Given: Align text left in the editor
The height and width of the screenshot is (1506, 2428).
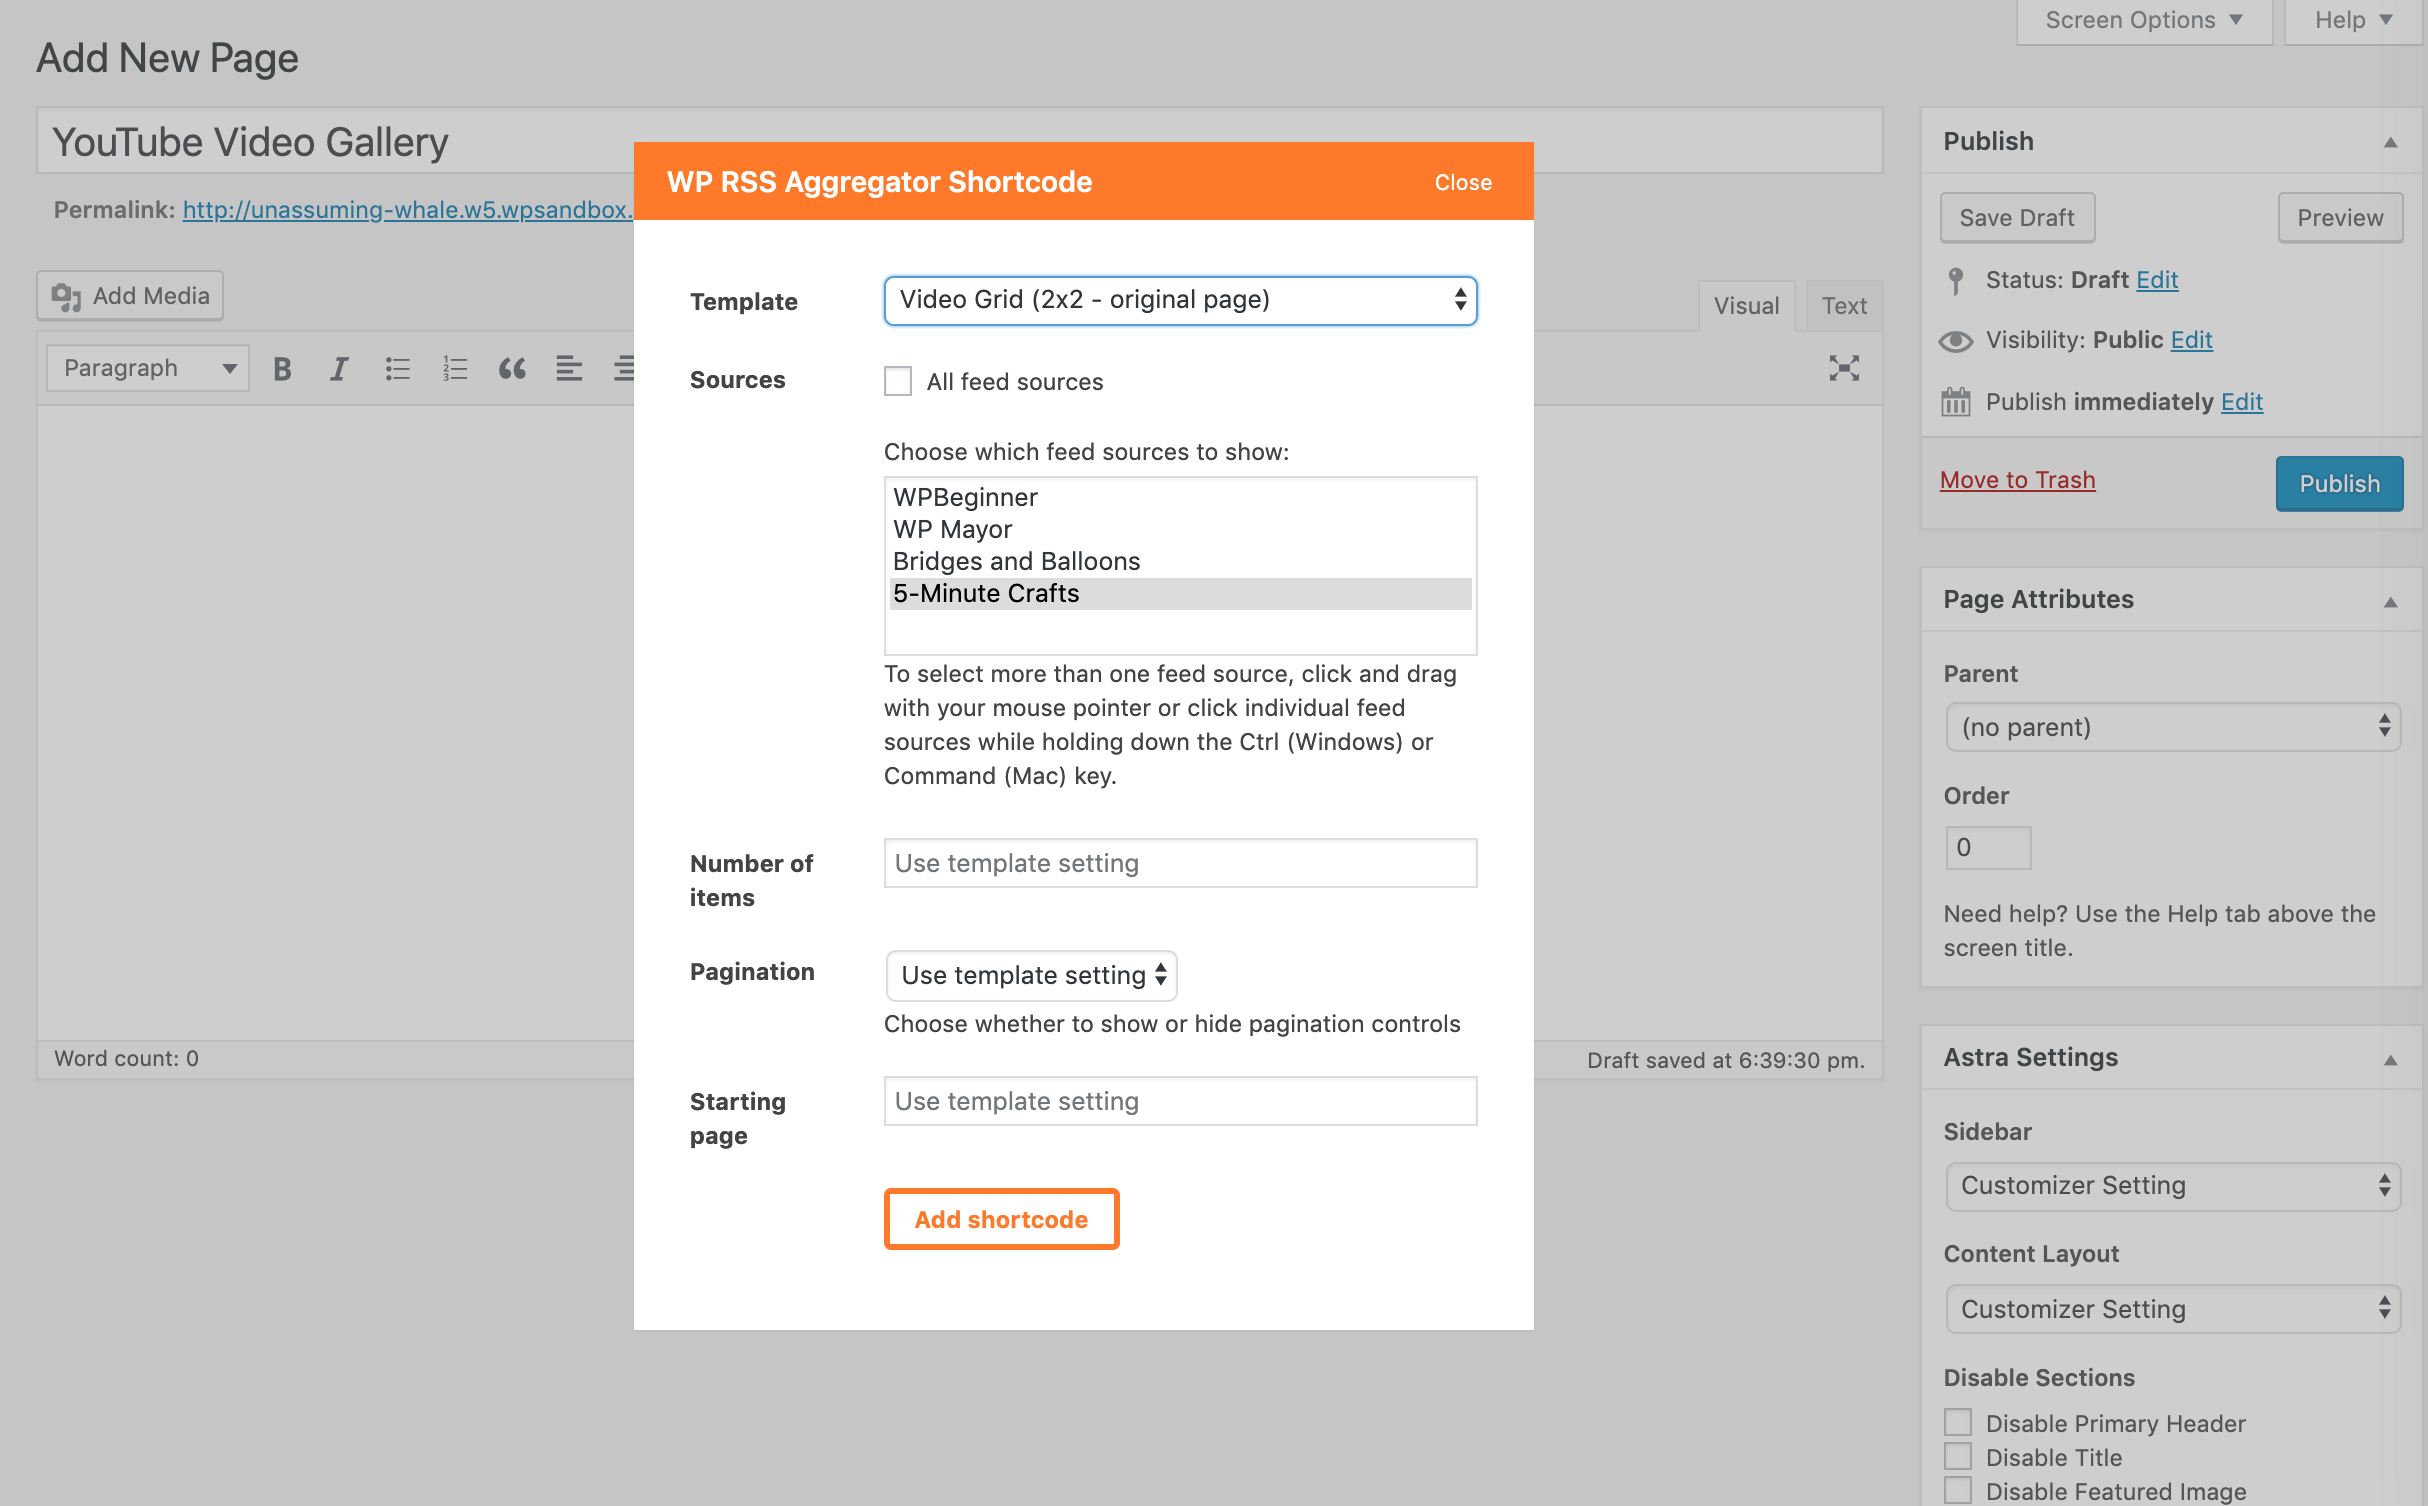Looking at the screenshot, I should click(x=569, y=369).
